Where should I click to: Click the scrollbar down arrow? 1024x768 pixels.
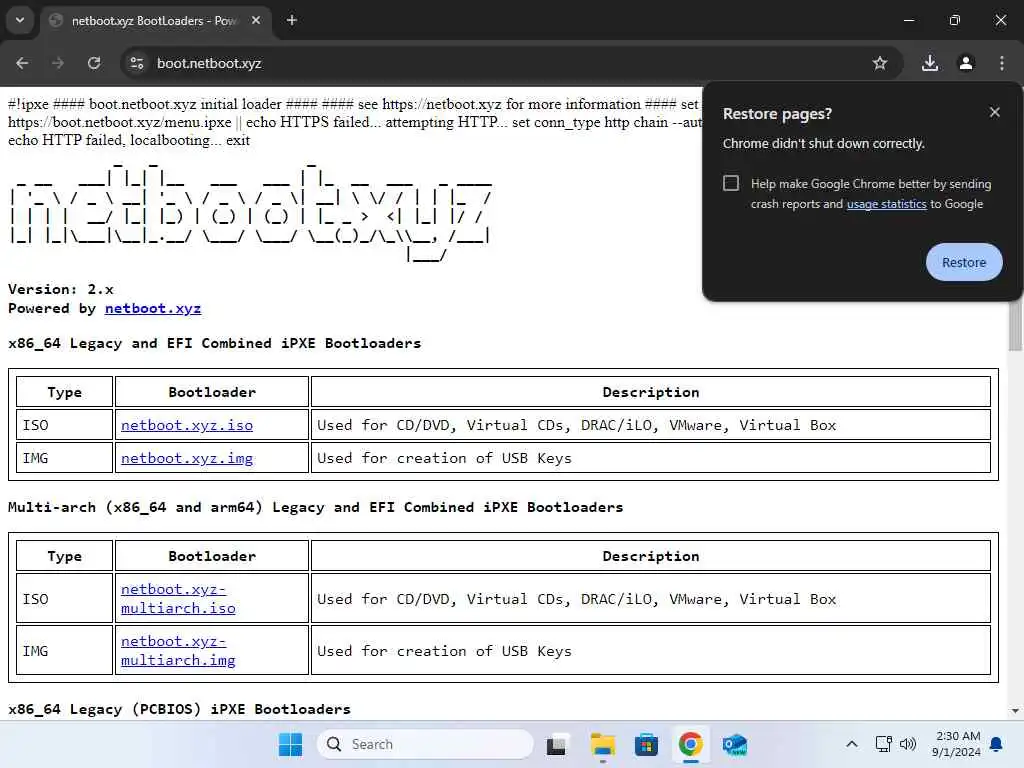click(x=1015, y=711)
